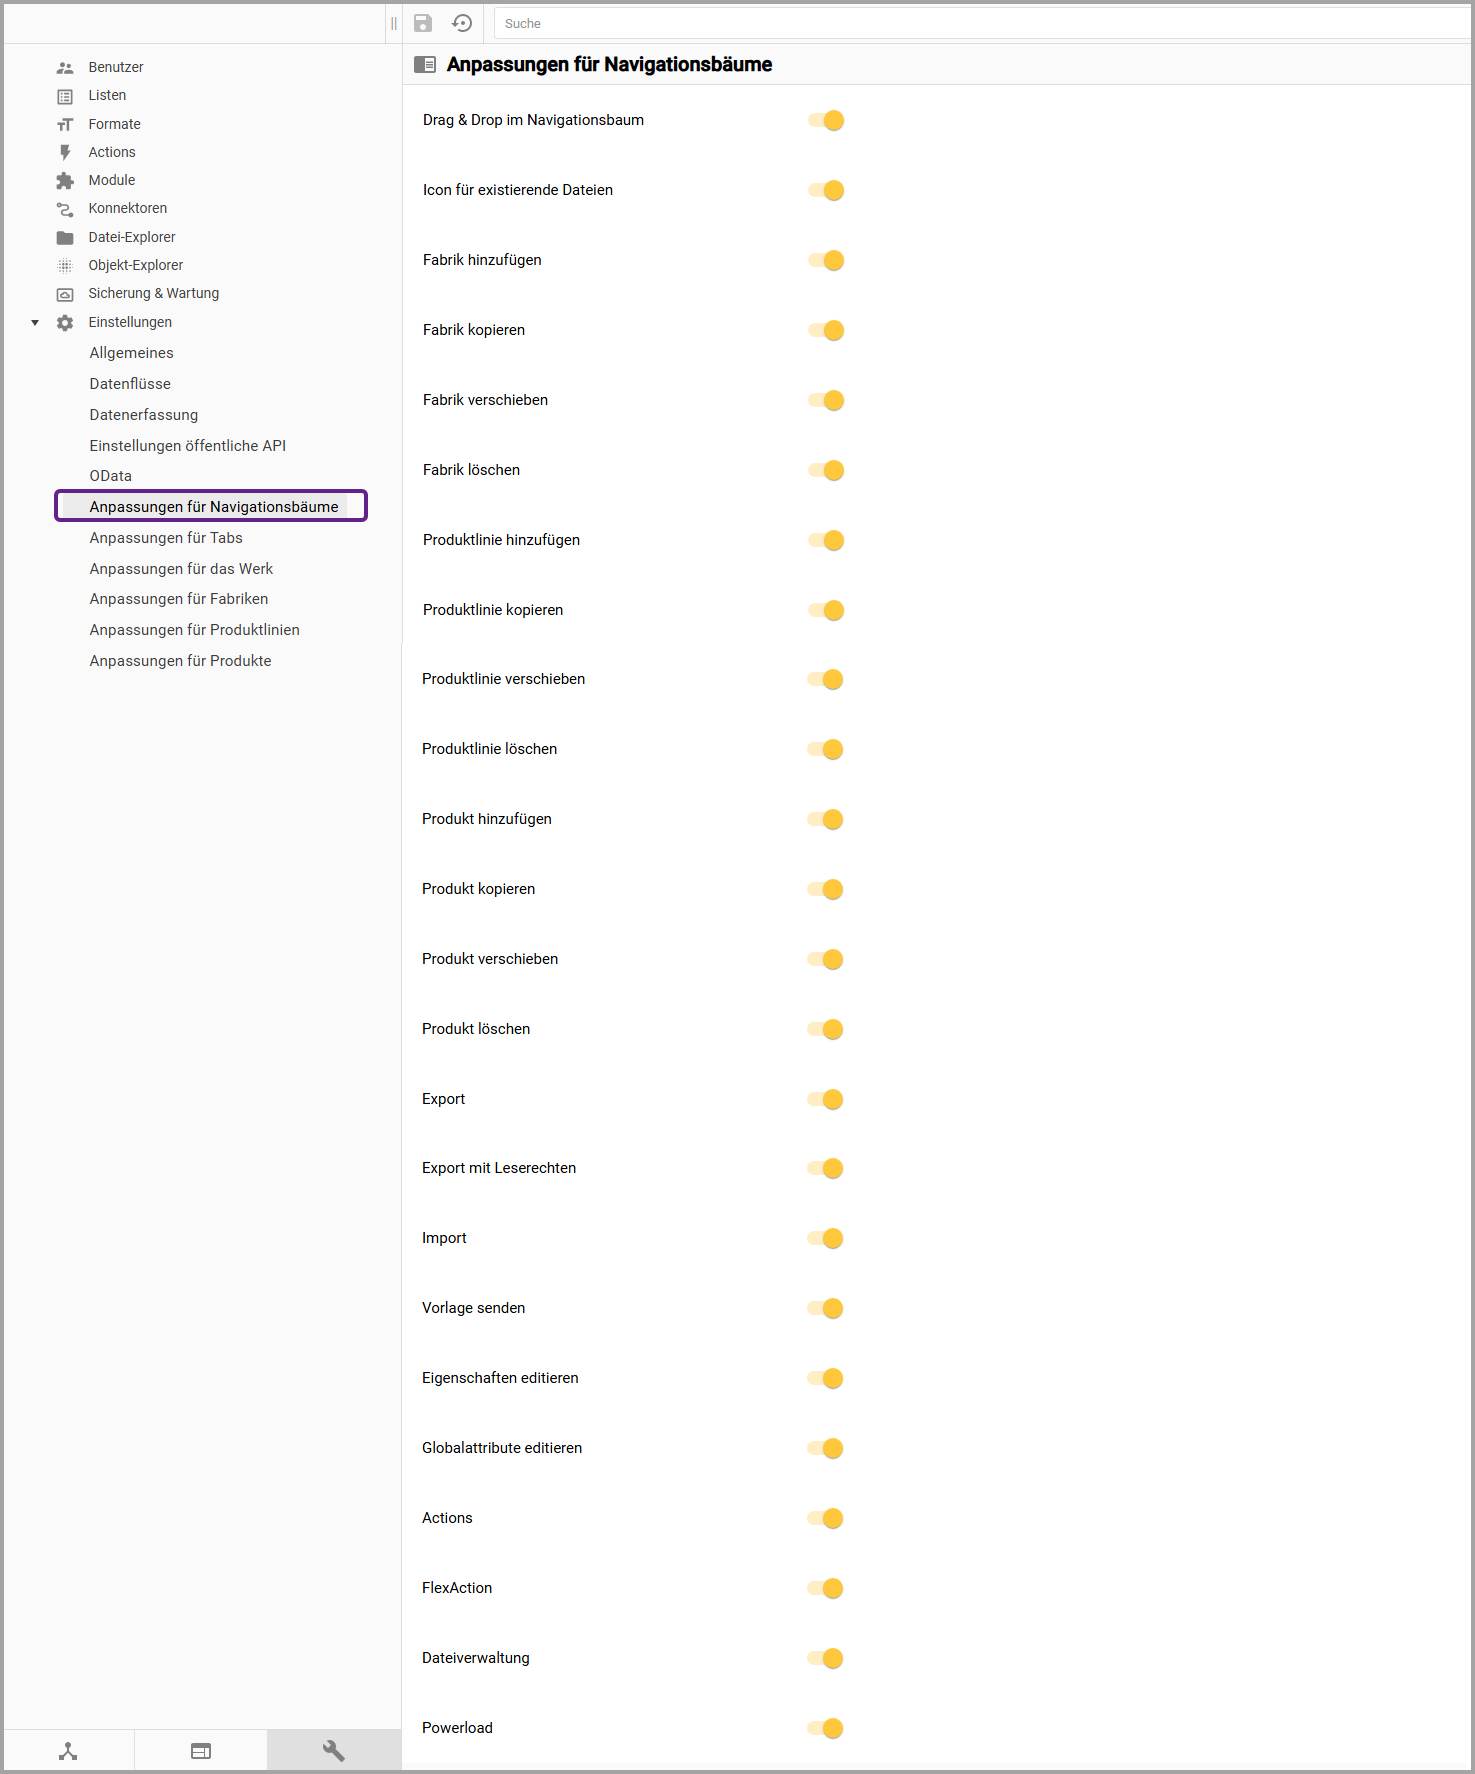Turn off Export mit Leserechten toggle
Screen dimensions: 1475x1774
coord(826,1169)
